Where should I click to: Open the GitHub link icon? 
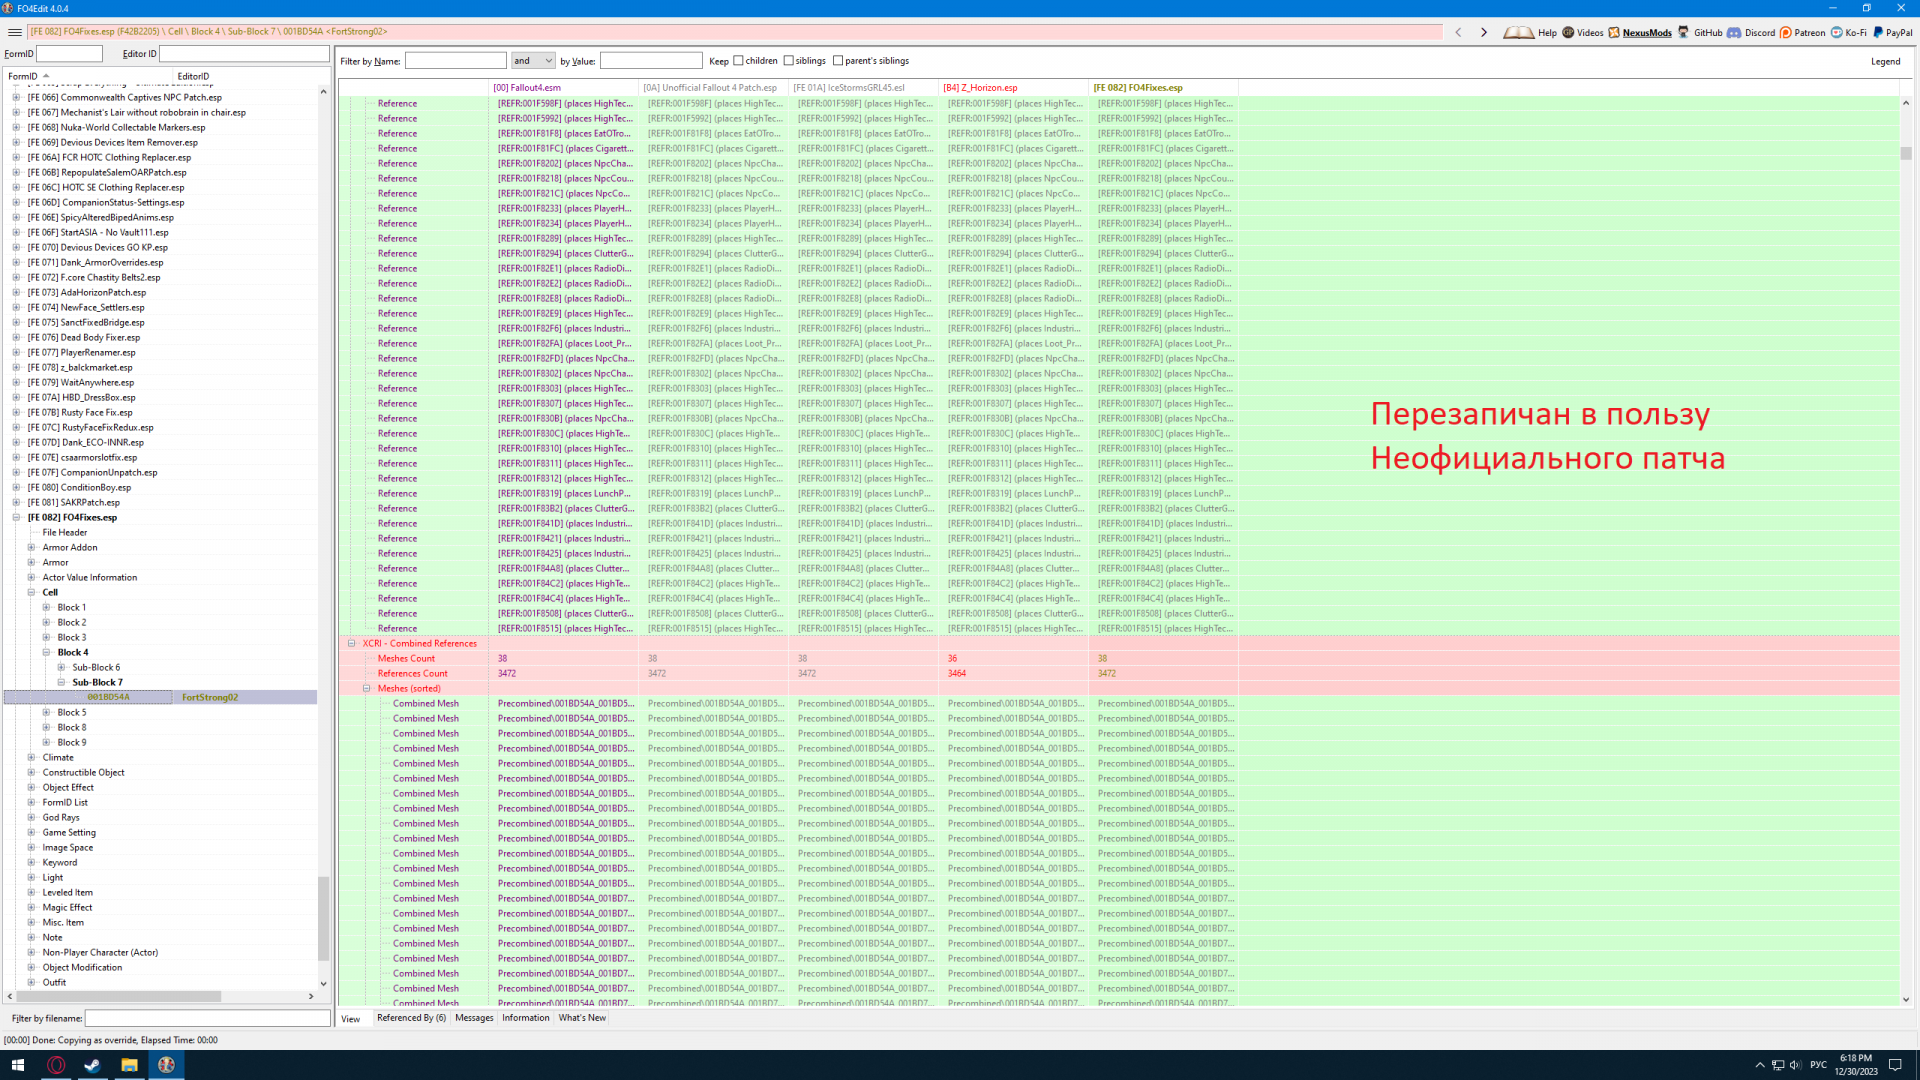point(1684,33)
